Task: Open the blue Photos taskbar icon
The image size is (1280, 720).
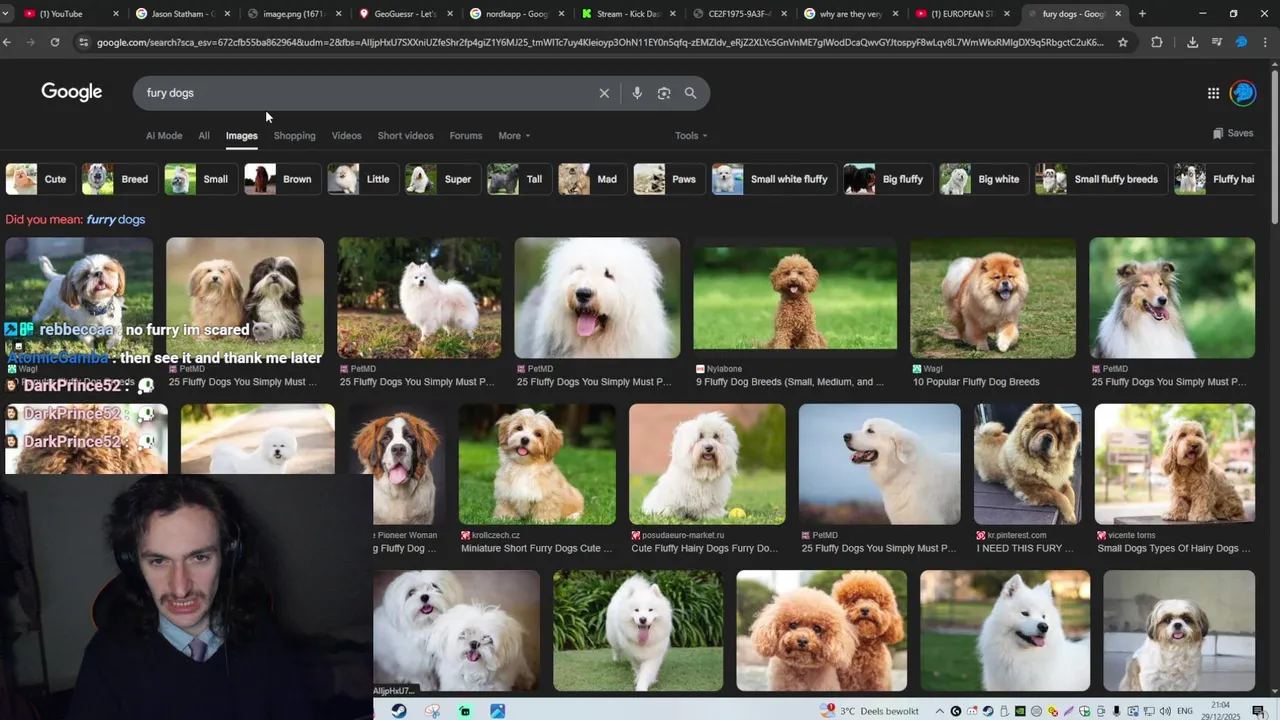Action: click(x=498, y=711)
